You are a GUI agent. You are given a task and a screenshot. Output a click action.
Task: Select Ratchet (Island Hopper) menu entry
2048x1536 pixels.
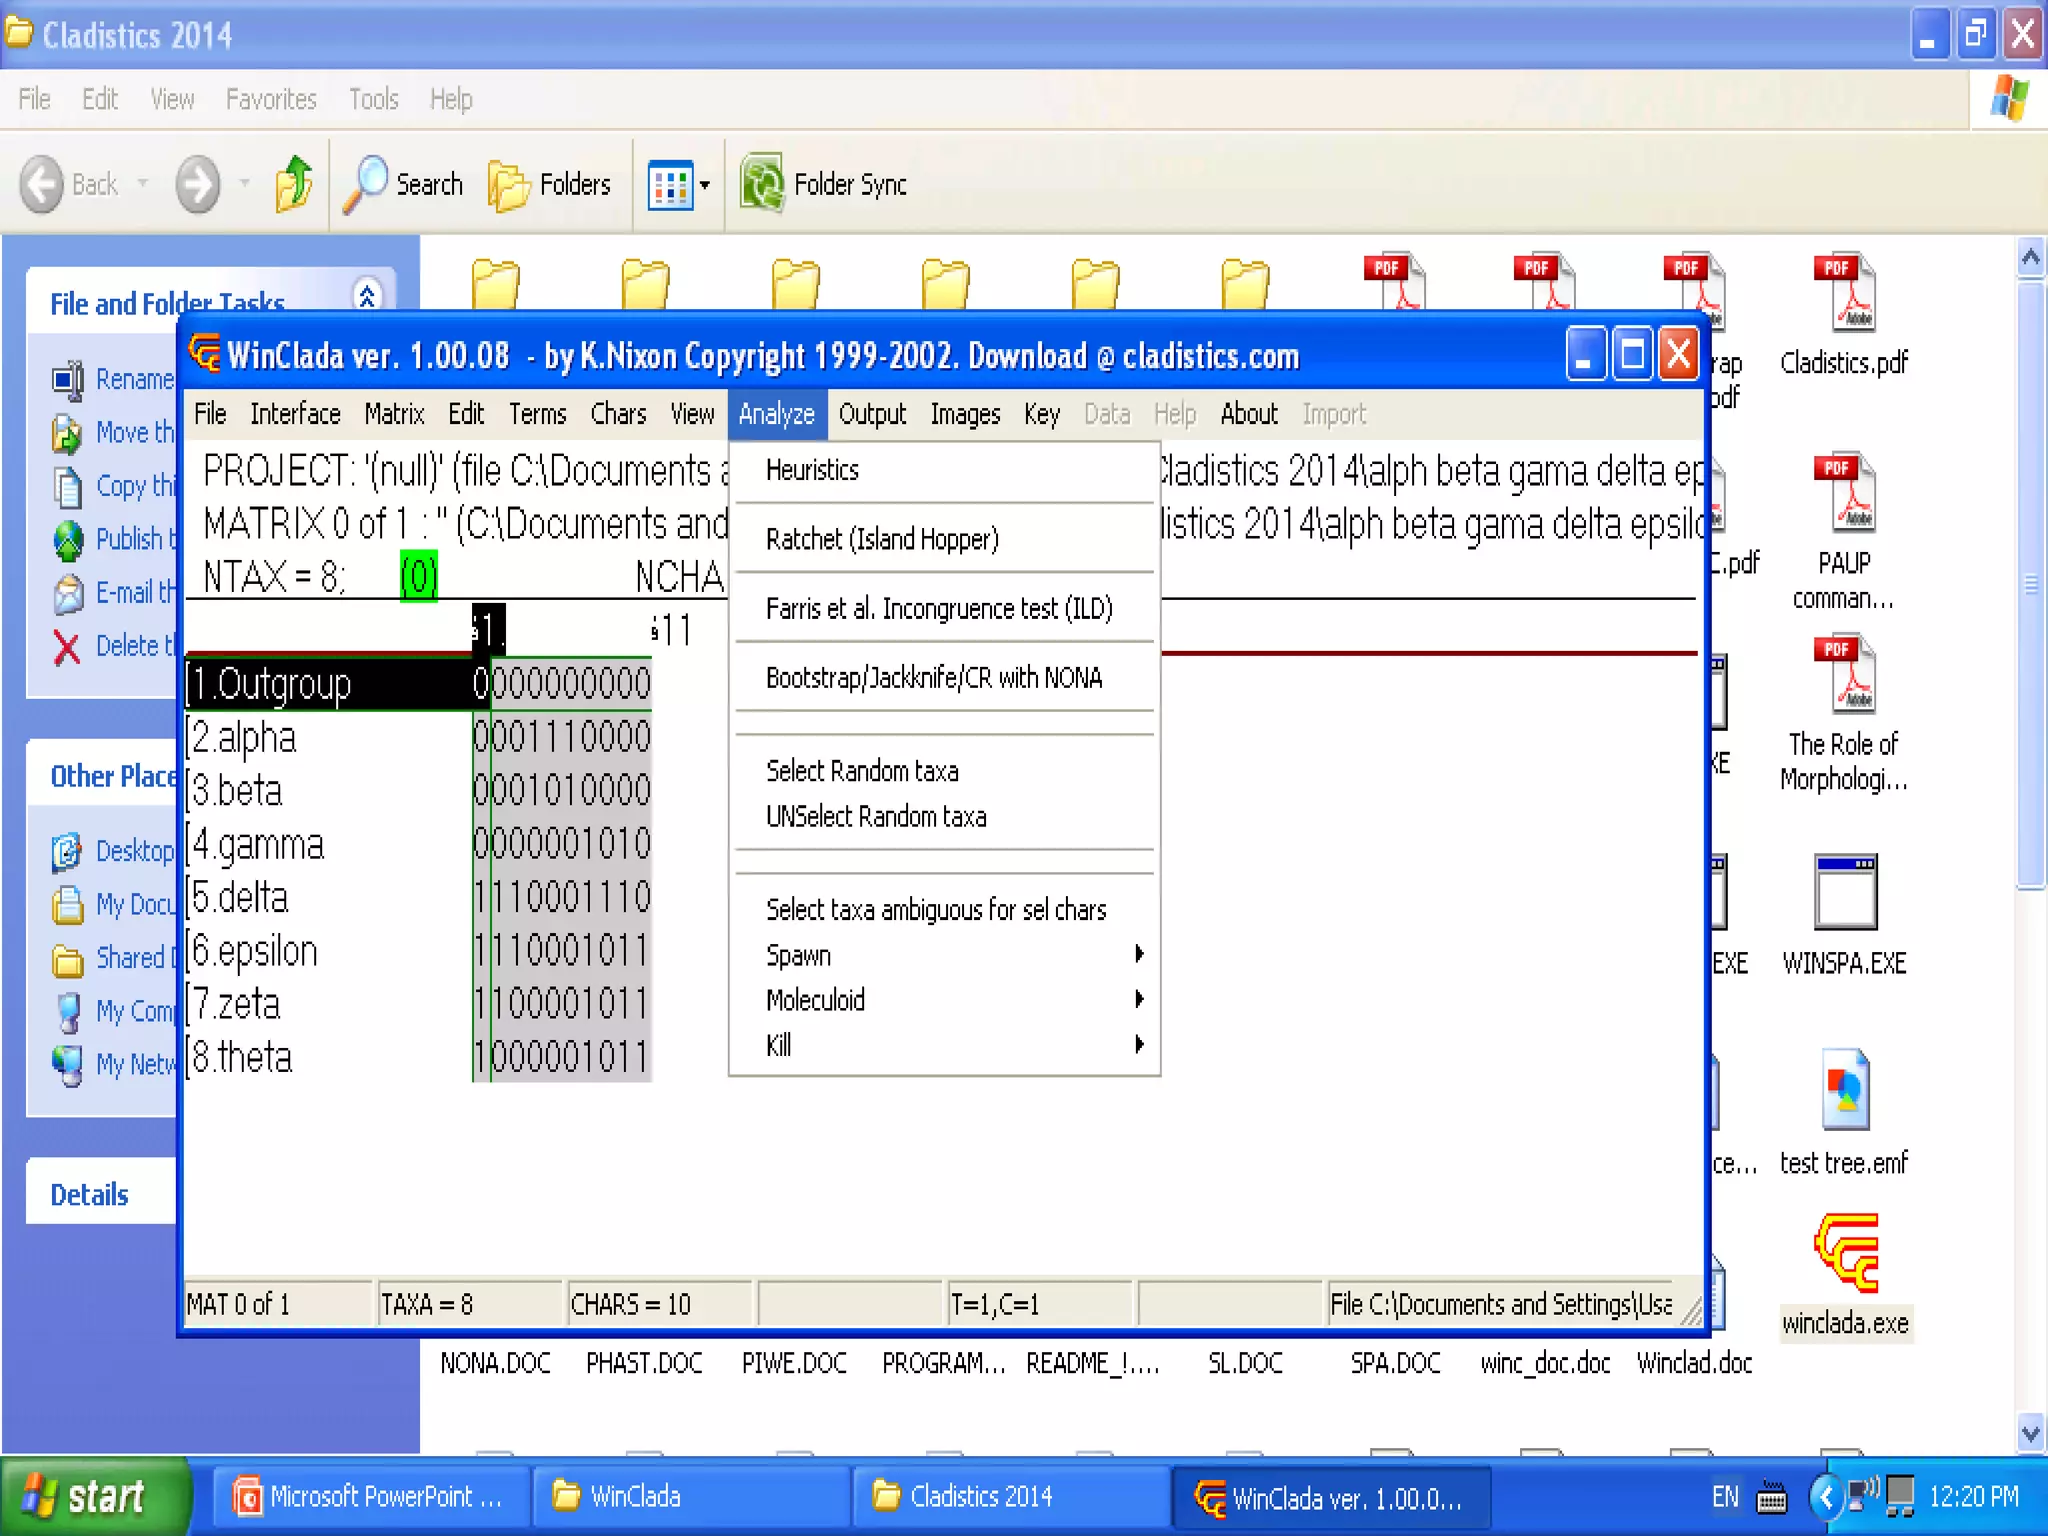click(x=882, y=540)
